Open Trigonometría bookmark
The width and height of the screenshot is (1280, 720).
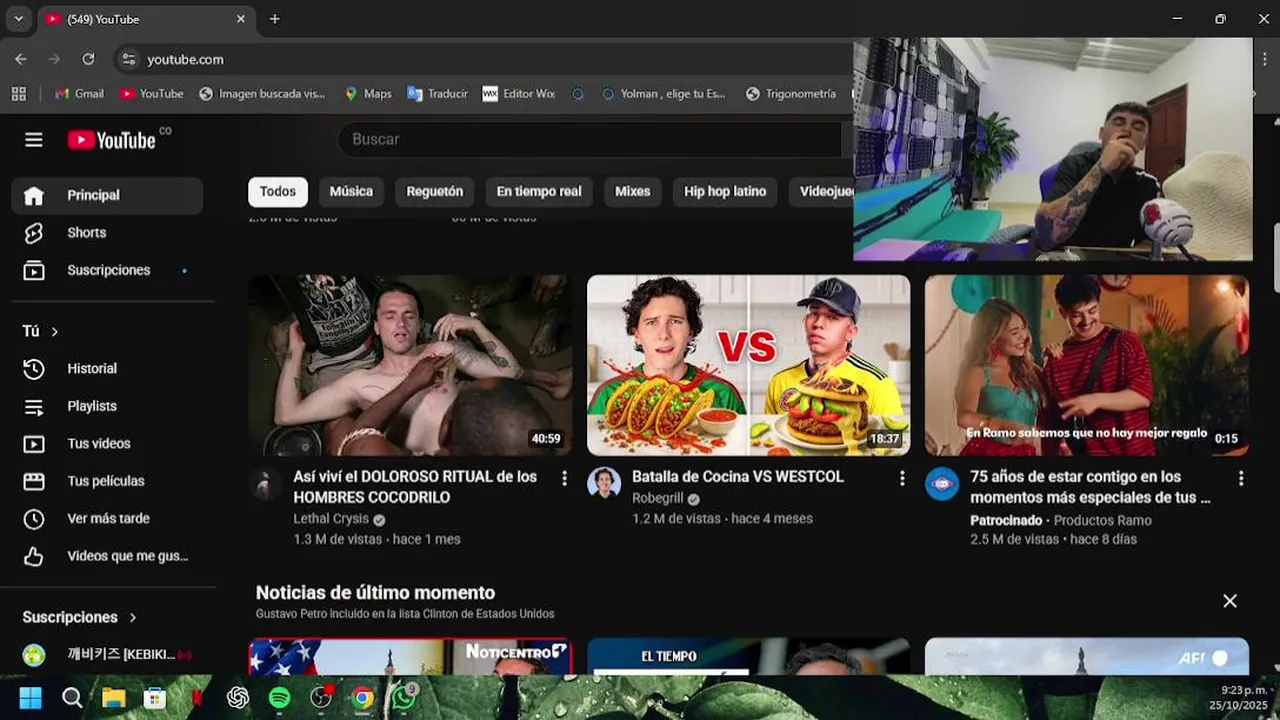point(790,93)
